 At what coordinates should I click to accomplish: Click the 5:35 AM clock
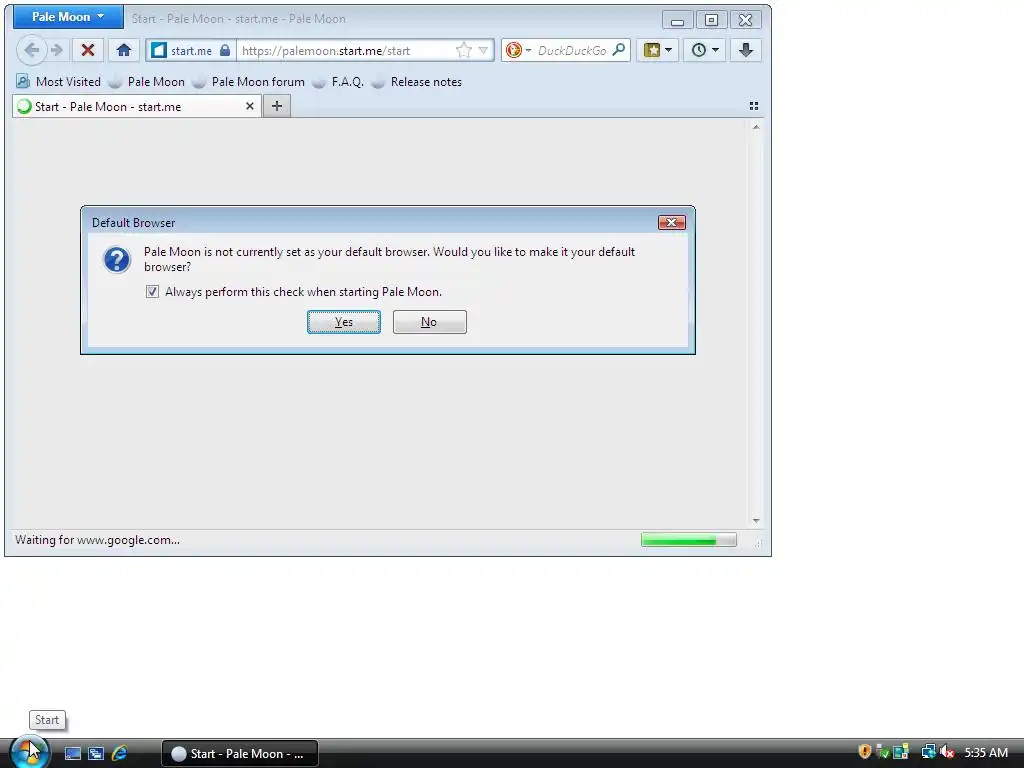[x=986, y=752]
